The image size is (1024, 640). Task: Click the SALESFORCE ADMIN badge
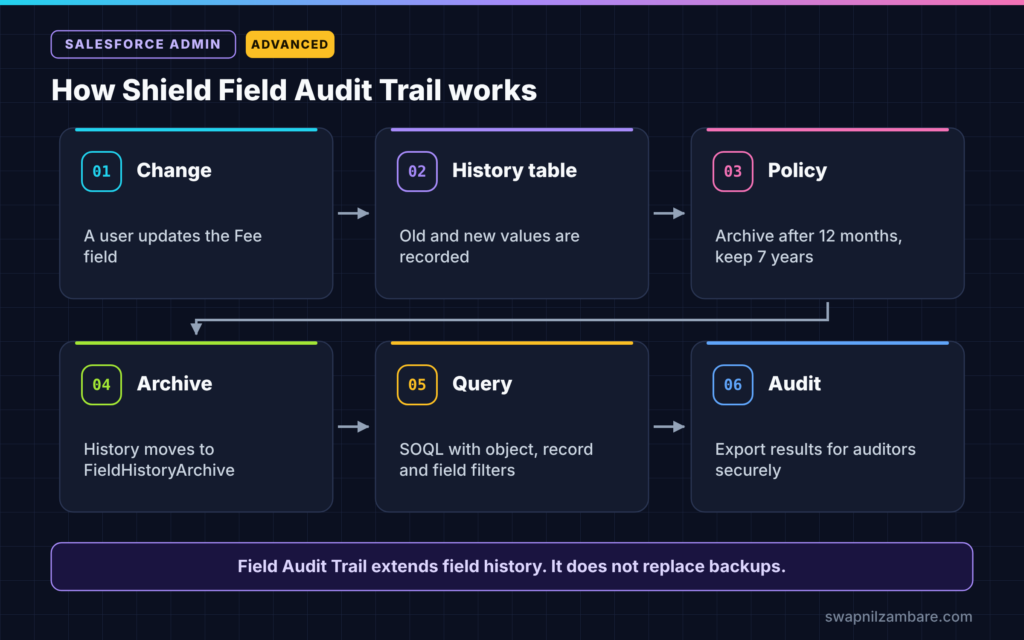pyautogui.click(x=143, y=44)
